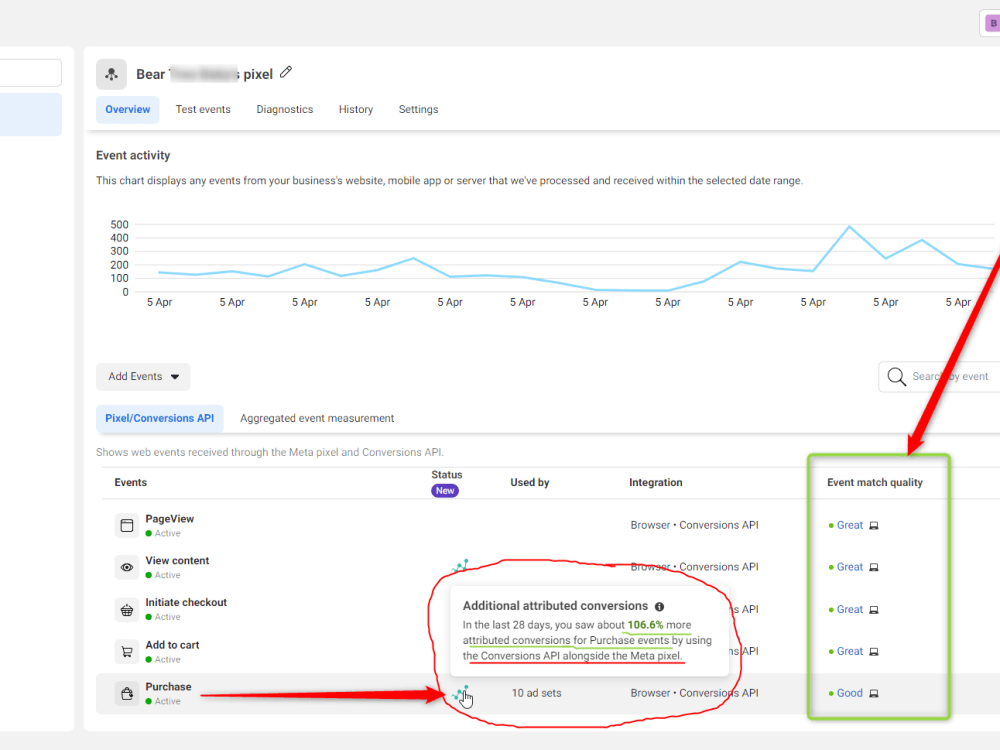Open Great match quality link for PageView

click(x=849, y=526)
